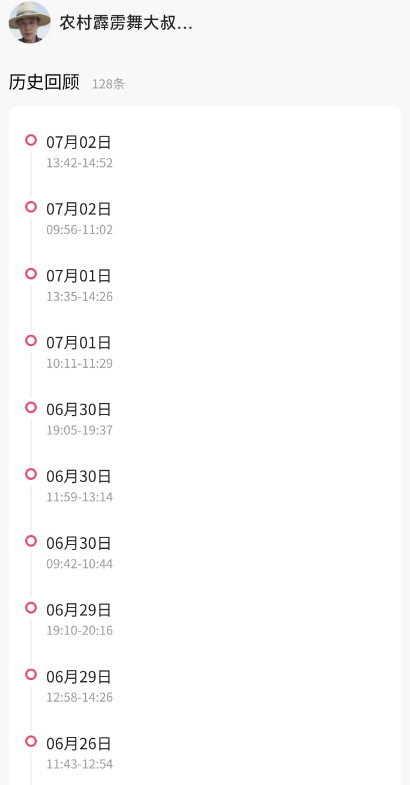Click timeline circle for 06月29日 19:10-20:16
The height and width of the screenshot is (785, 410).
tap(31, 608)
